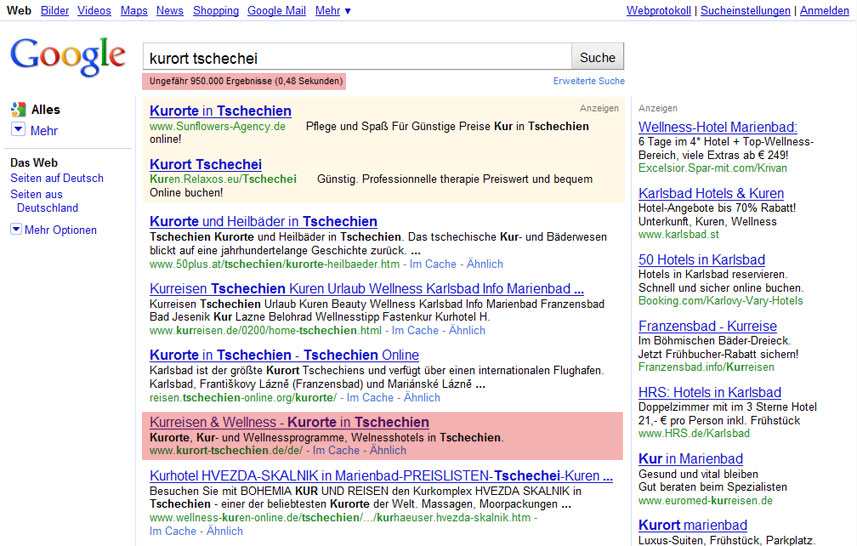857x546 pixels.
Task: Click Ähnlich for the wellness-kuren-online.de result
Action: (225, 531)
